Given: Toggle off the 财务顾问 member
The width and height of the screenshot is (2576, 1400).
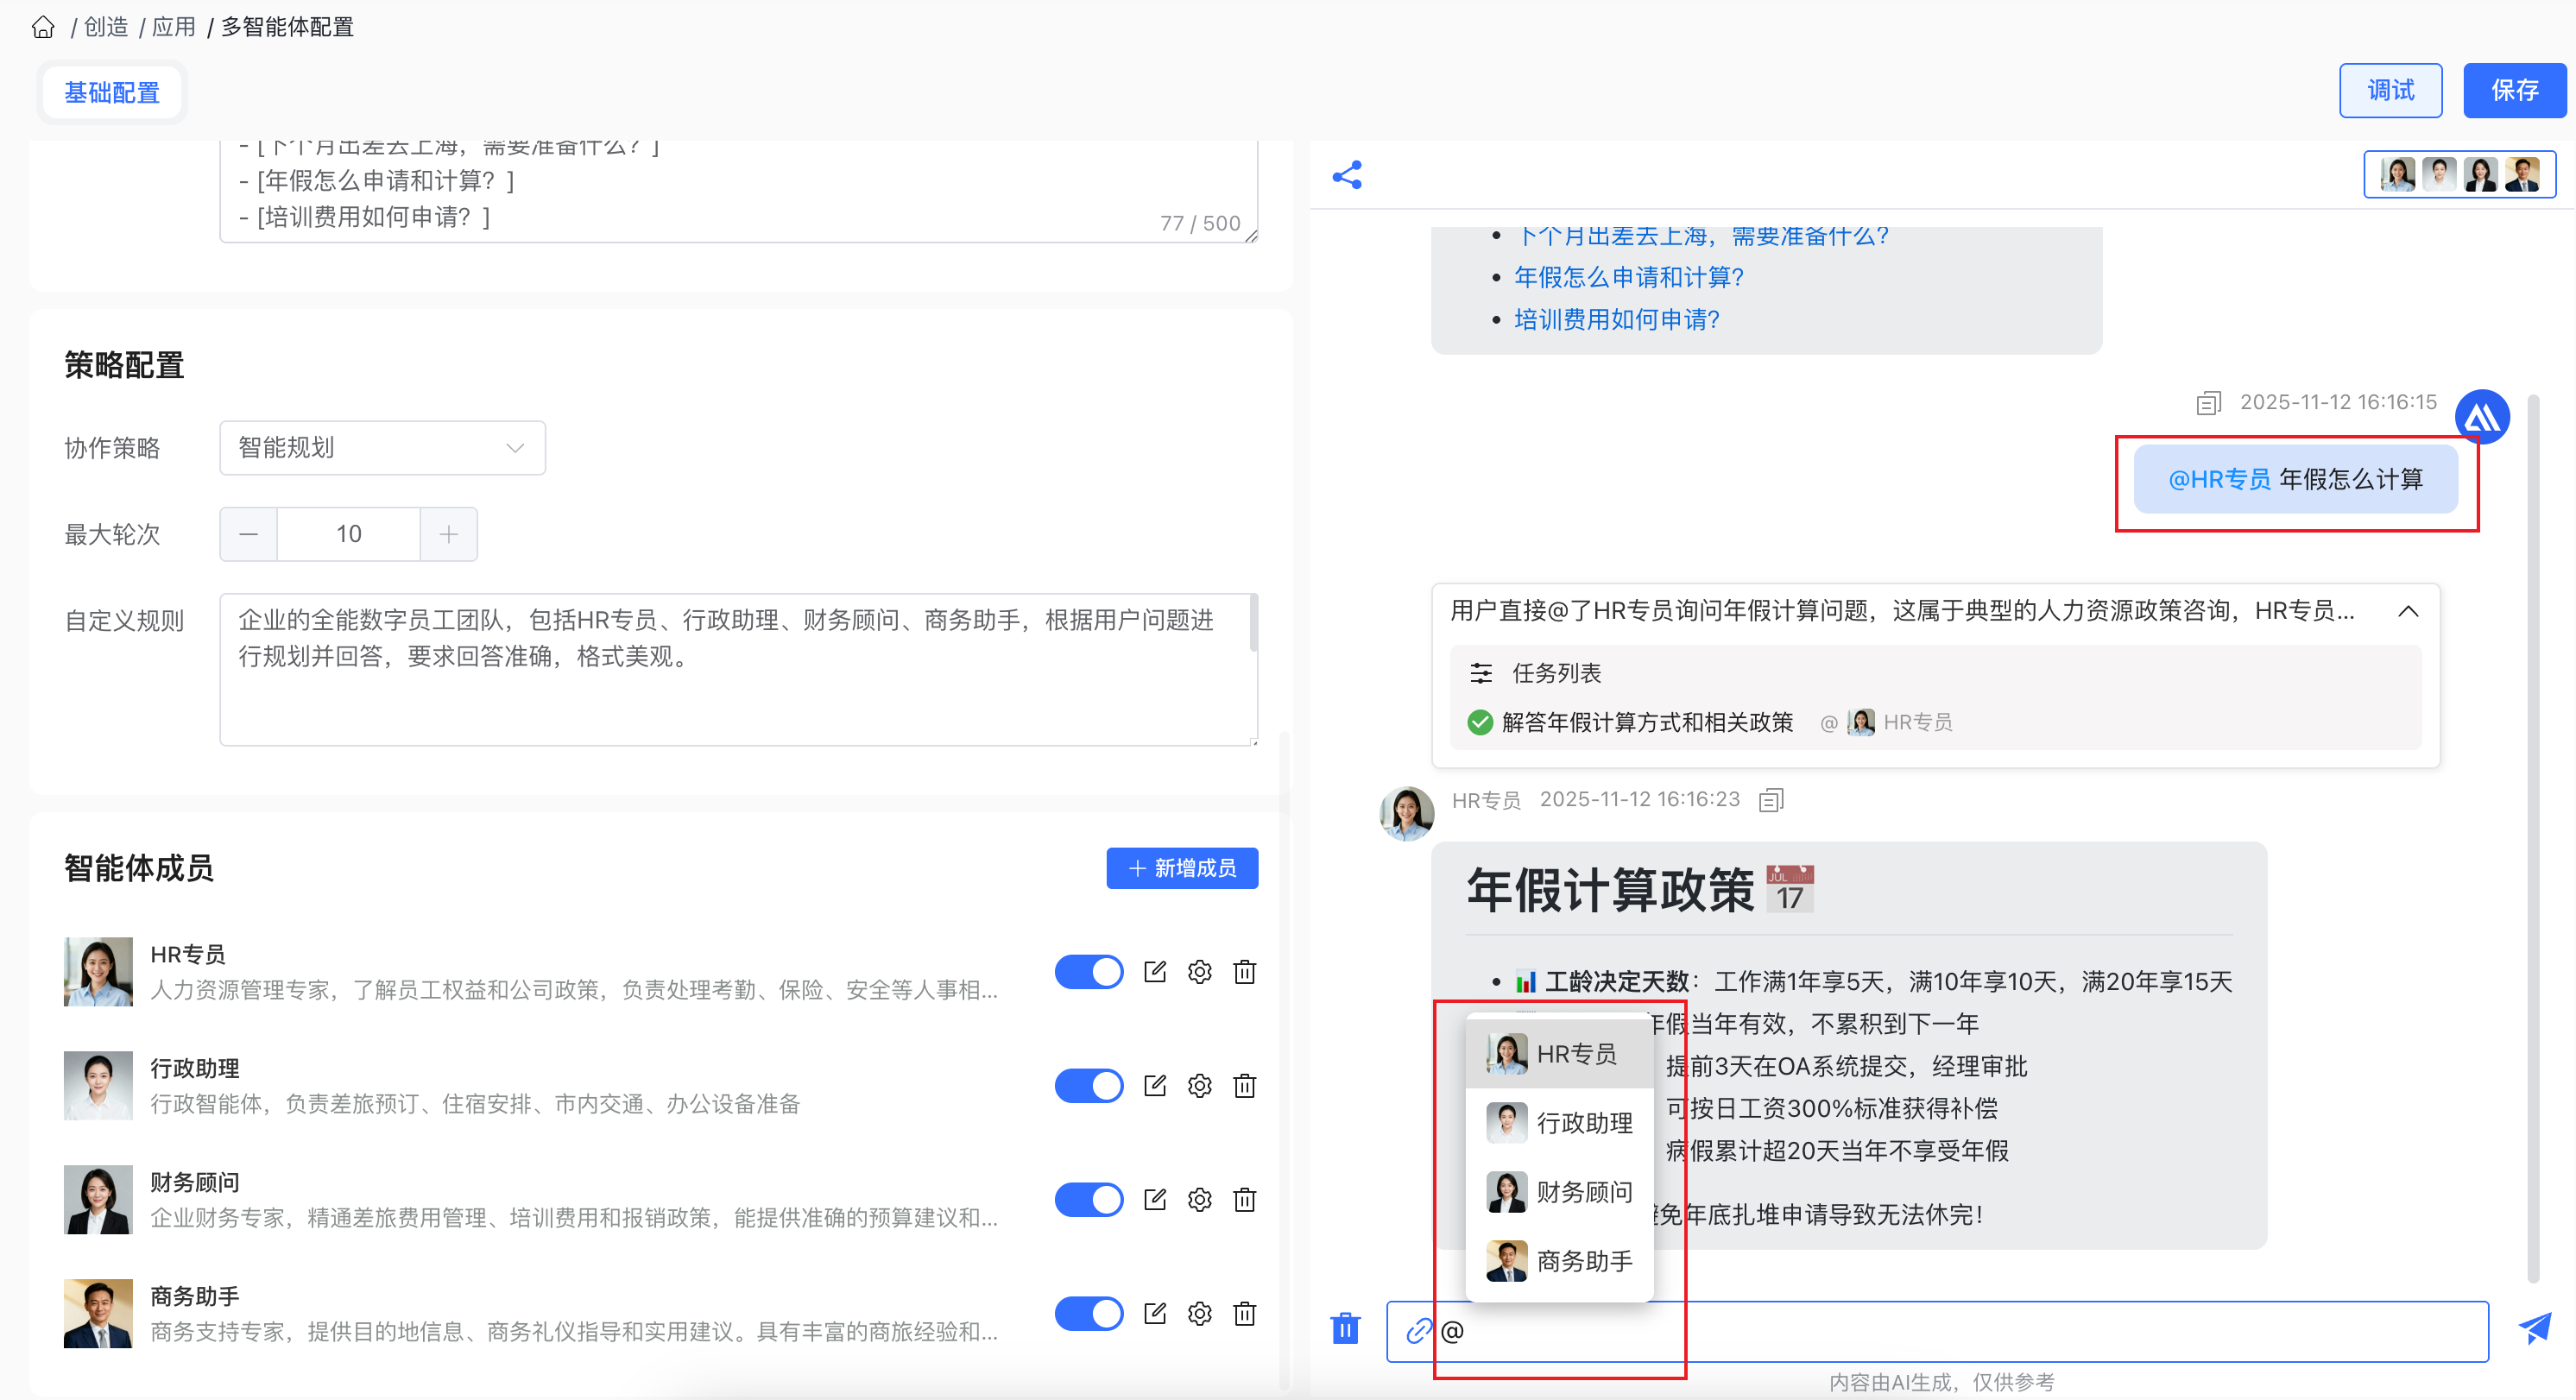Looking at the screenshot, I should click(x=1088, y=1199).
